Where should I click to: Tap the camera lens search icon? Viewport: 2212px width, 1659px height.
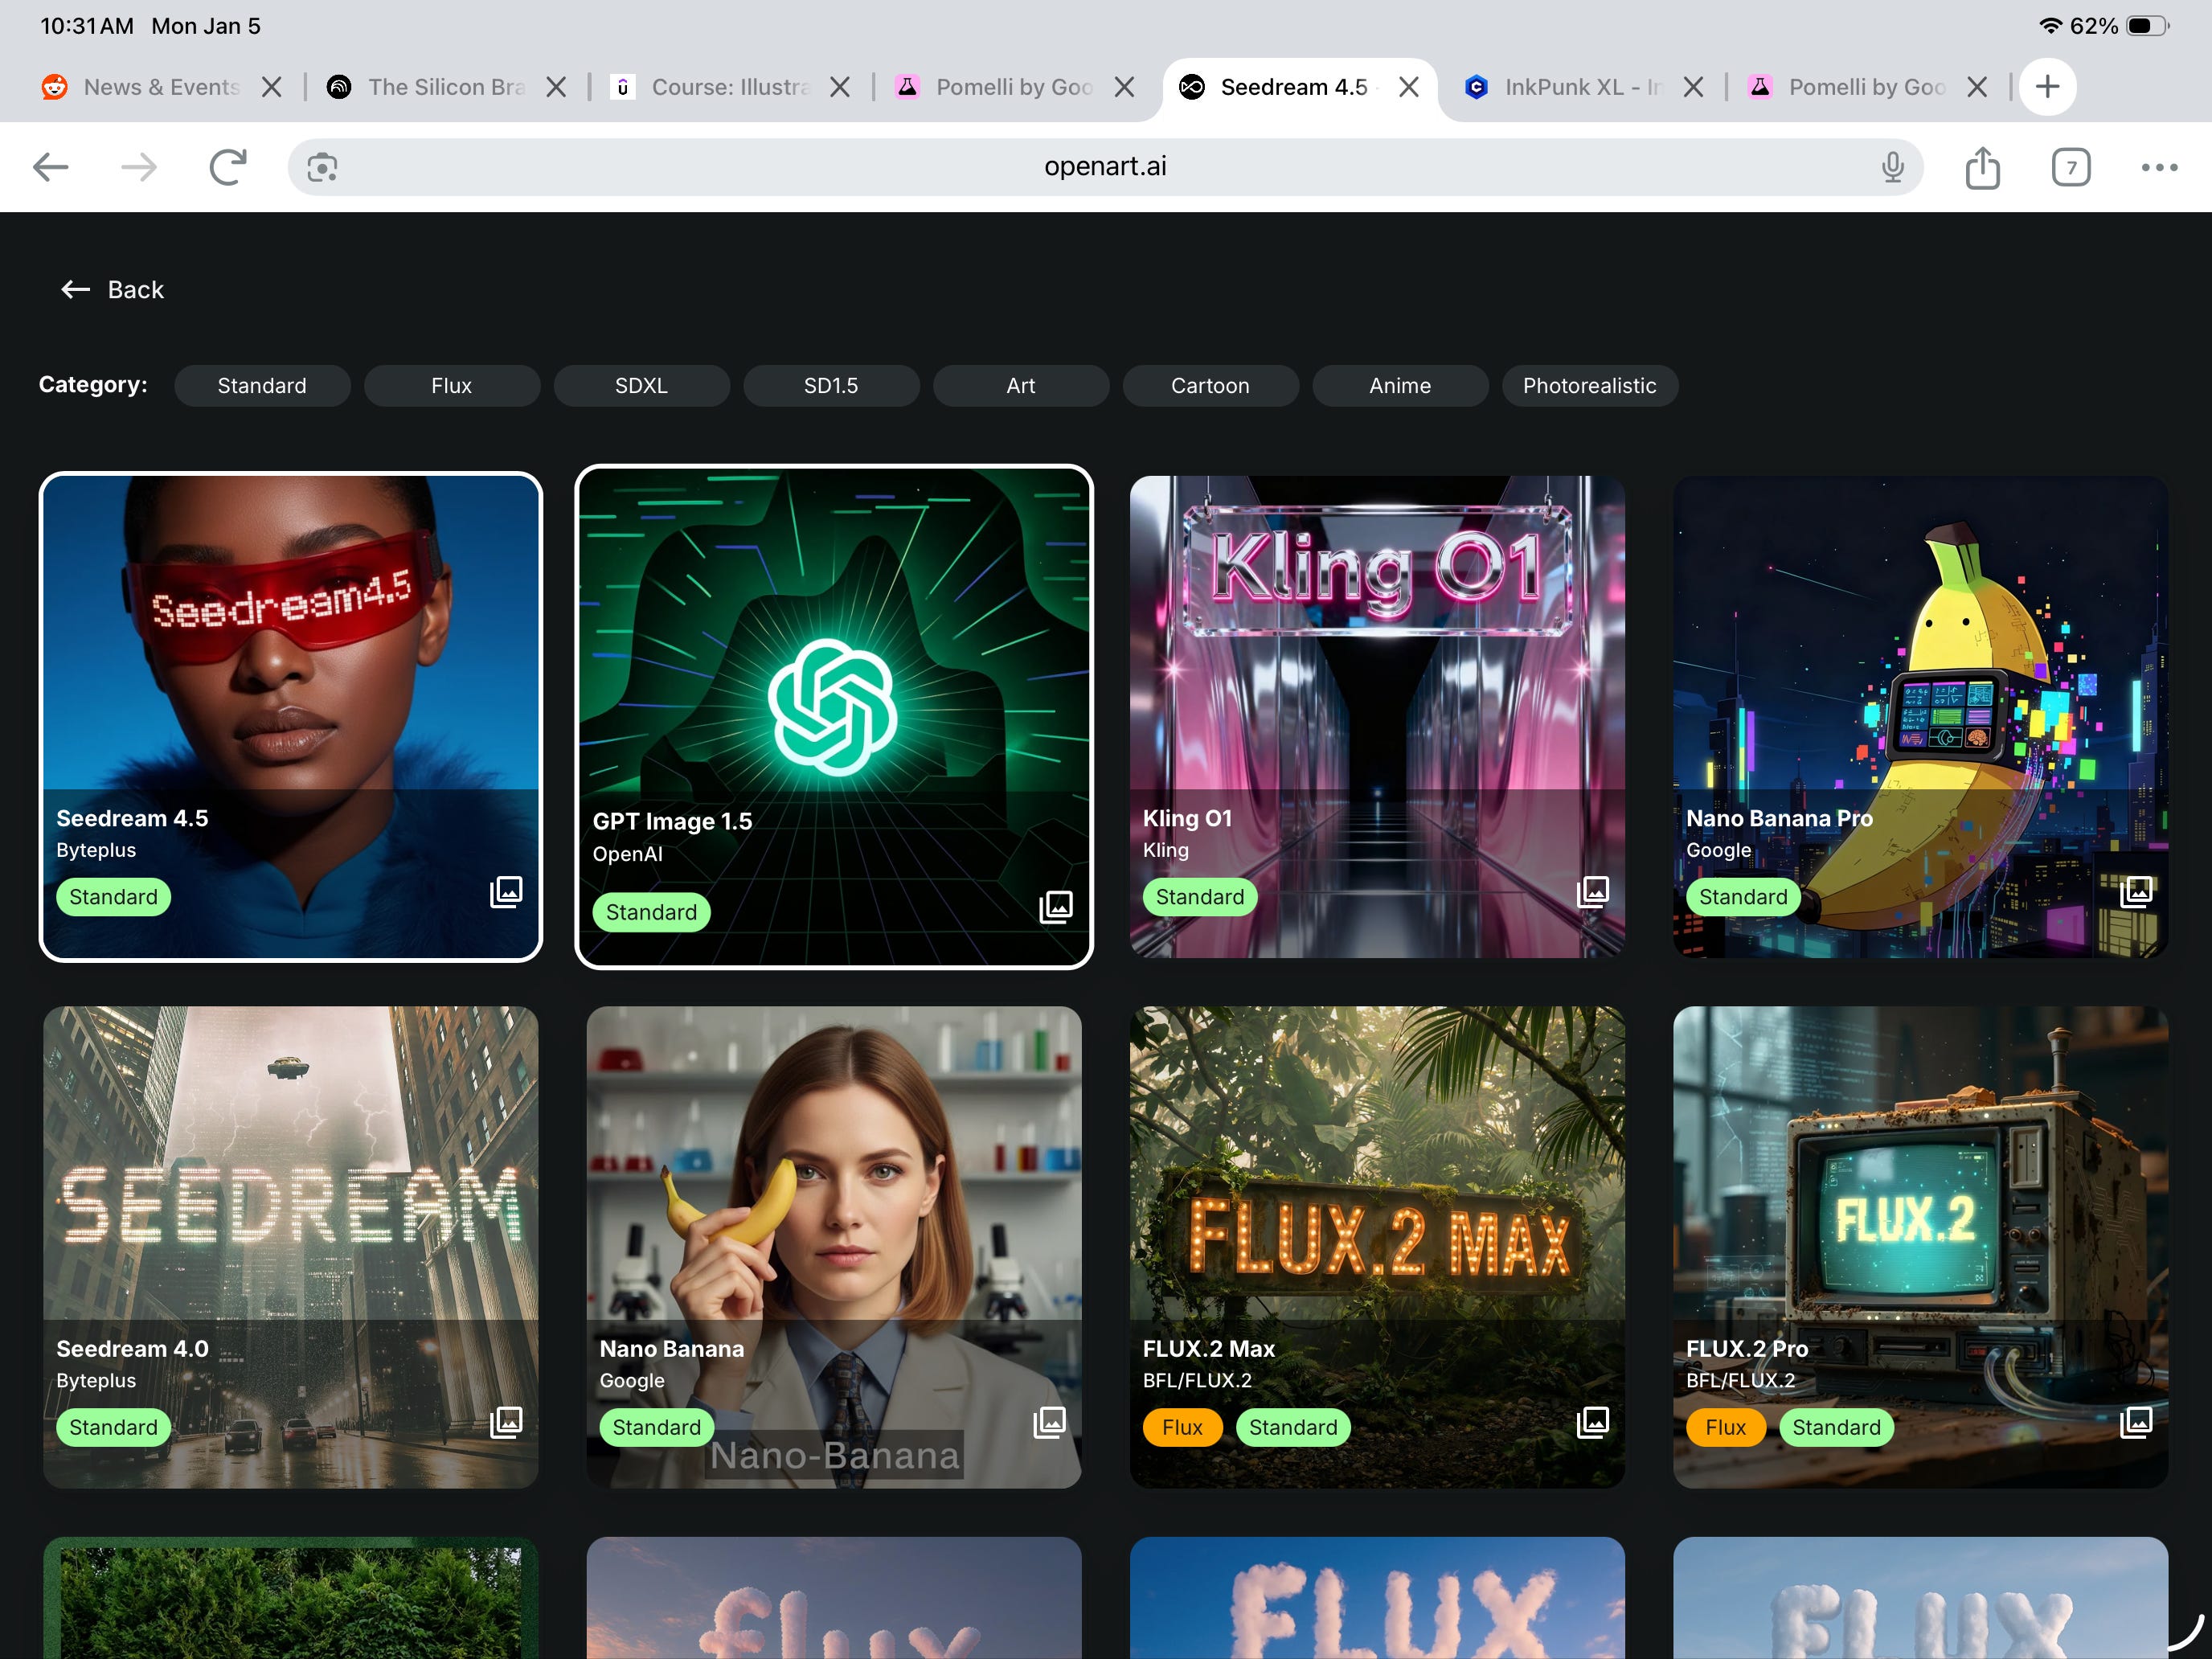322,167
